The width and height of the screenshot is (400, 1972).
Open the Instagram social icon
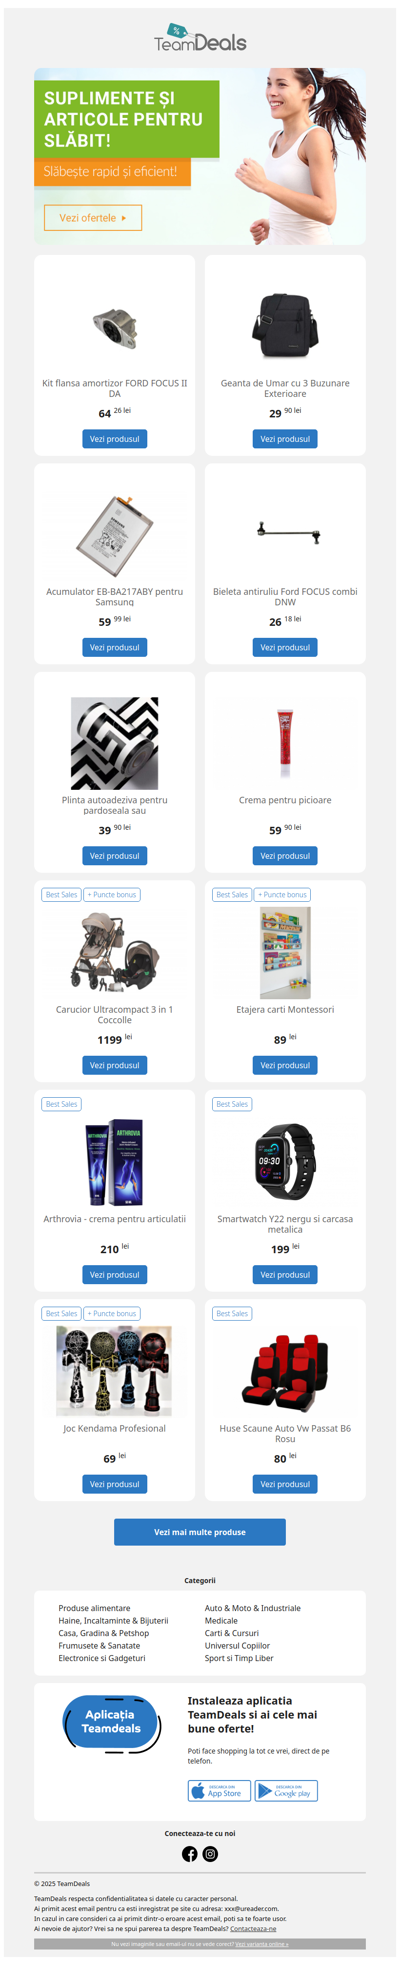(x=210, y=1853)
